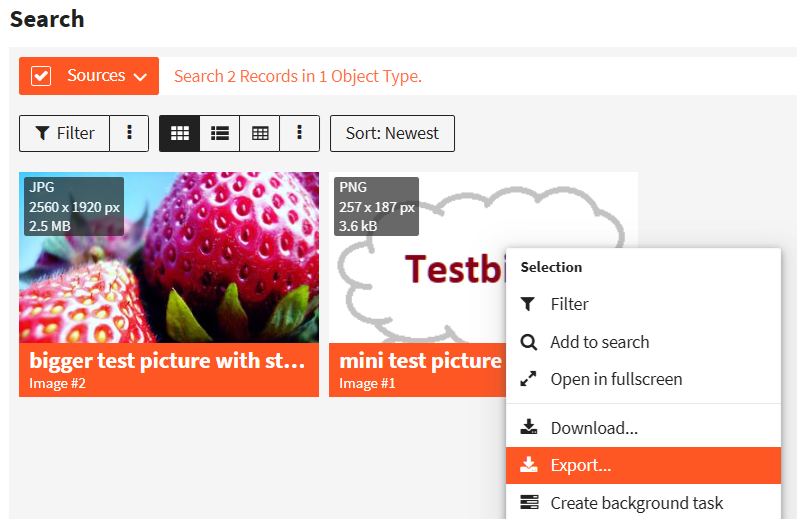Choose Create background task
This screenshot has width=797, height=519.
[636, 503]
